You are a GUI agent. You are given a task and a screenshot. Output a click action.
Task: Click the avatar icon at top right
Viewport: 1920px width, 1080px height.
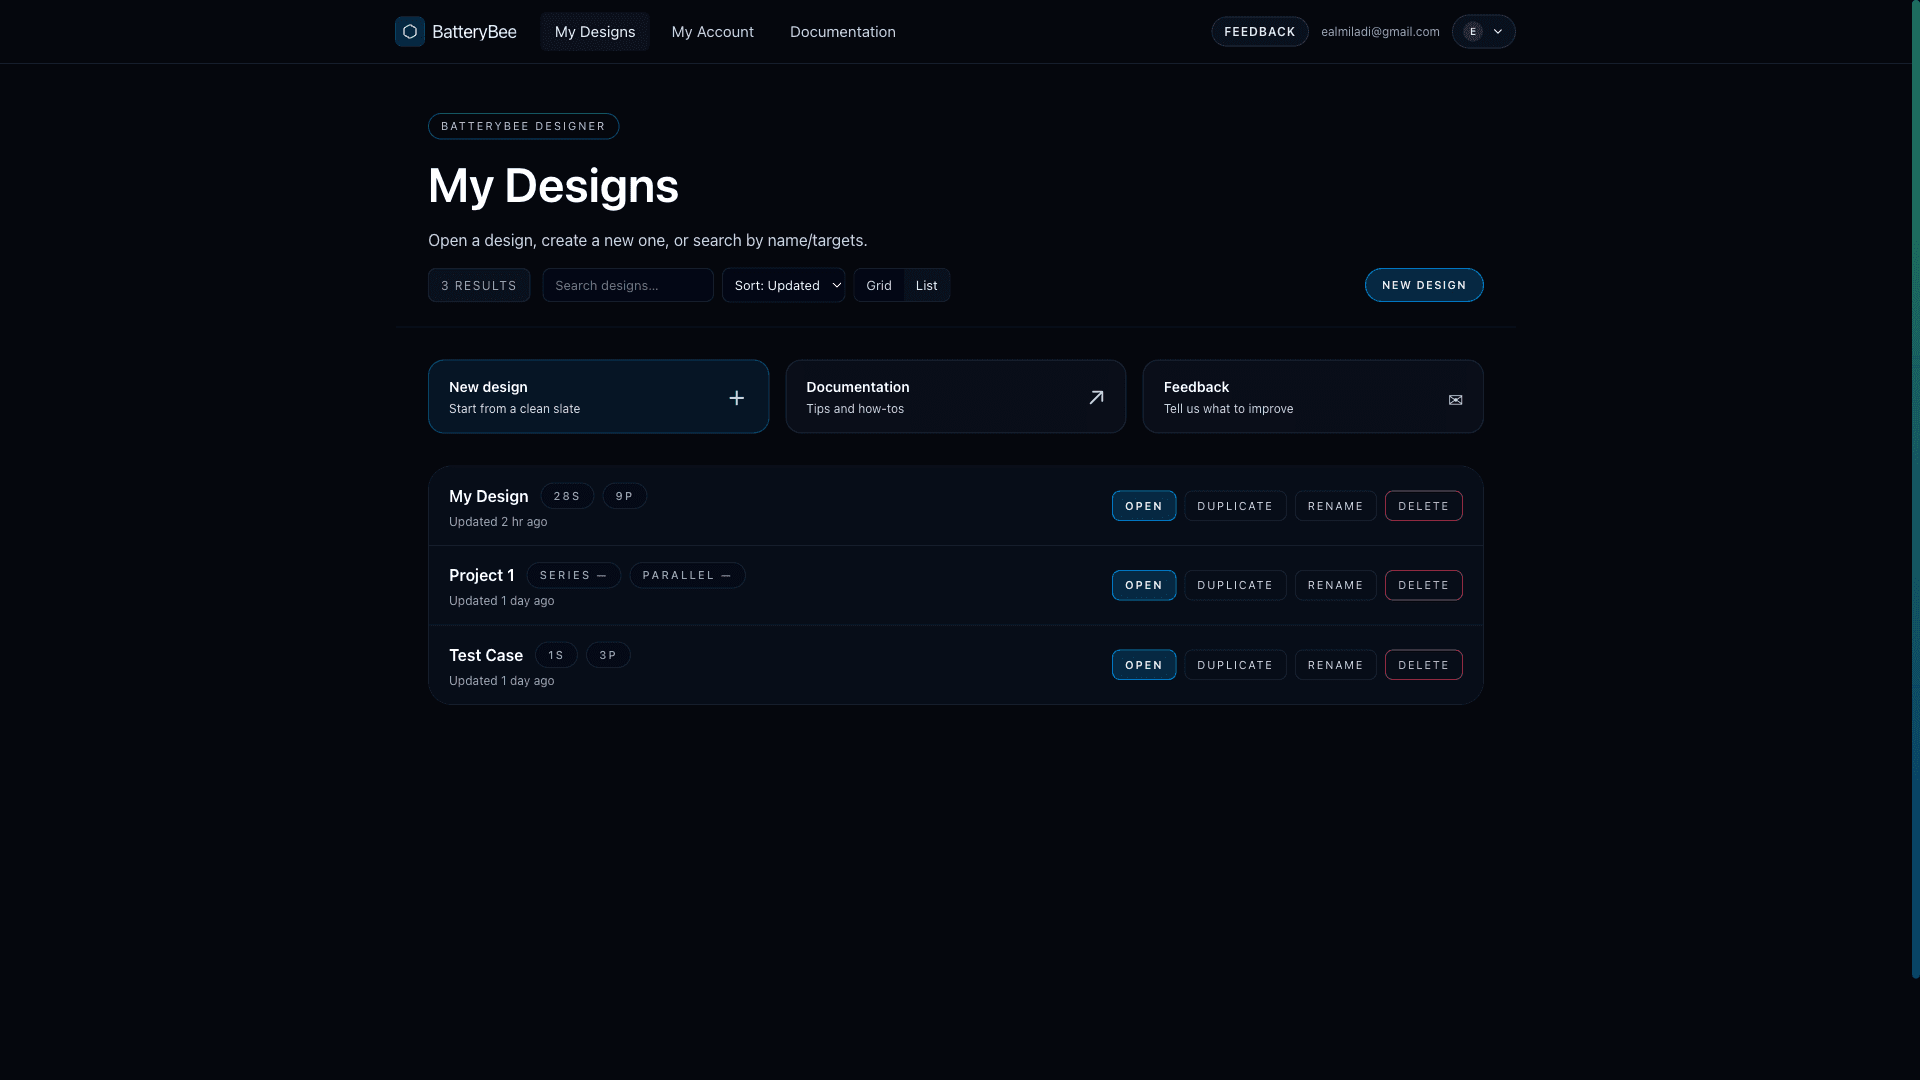(x=1472, y=31)
